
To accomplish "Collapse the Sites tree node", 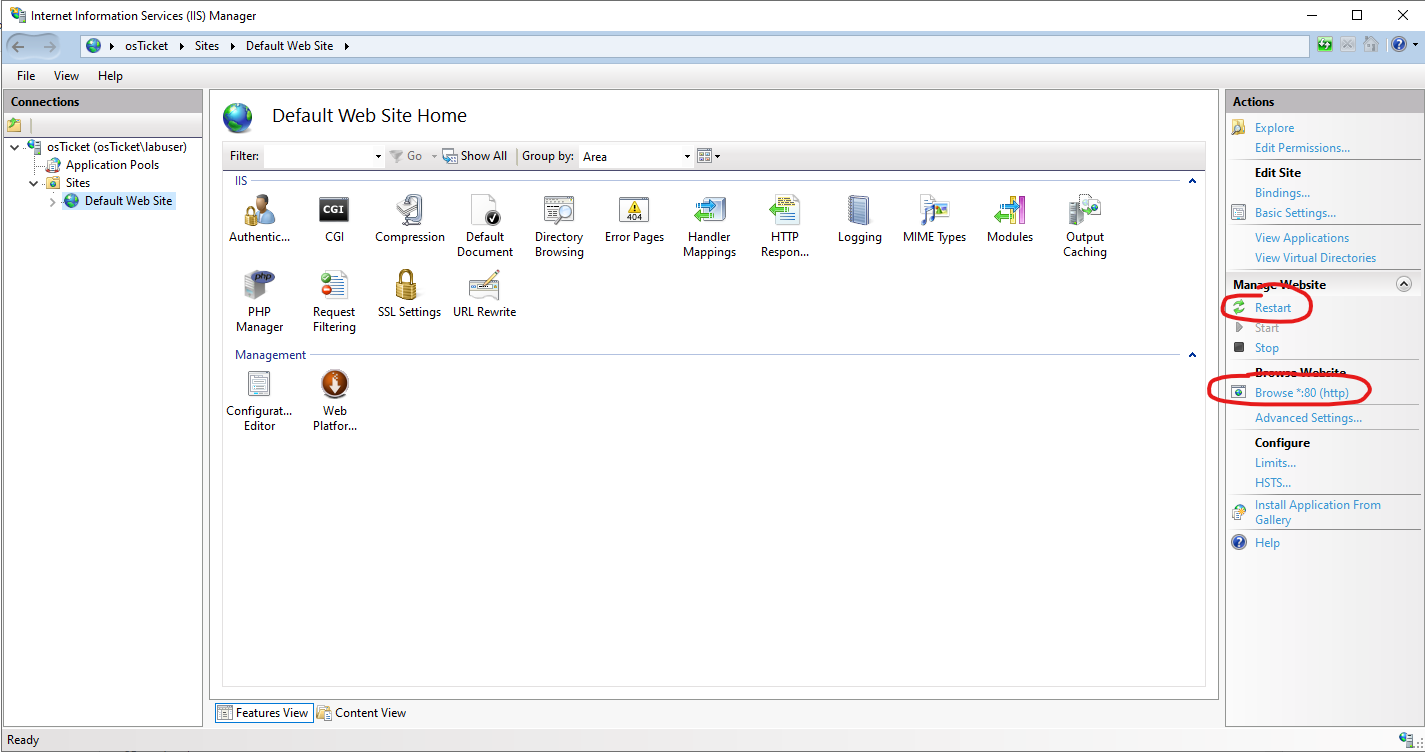I will pyautogui.click(x=33, y=183).
